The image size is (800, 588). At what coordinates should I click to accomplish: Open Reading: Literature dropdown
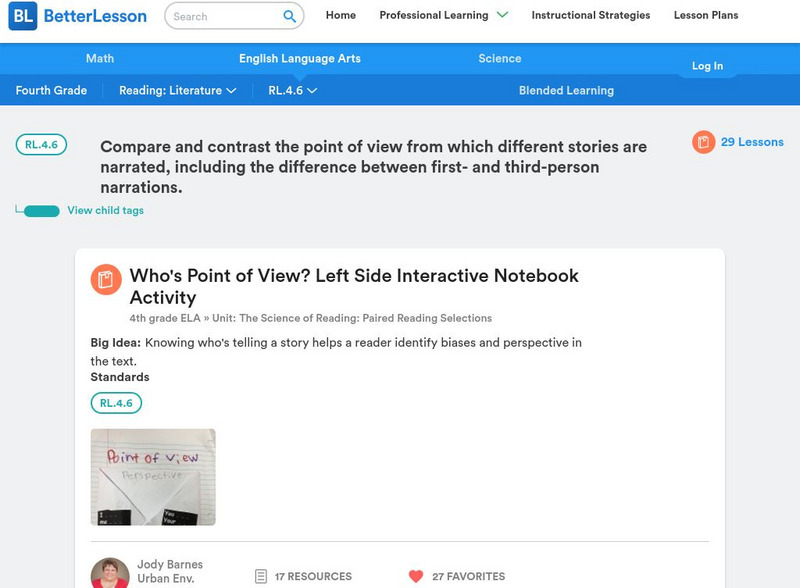pos(177,90)
